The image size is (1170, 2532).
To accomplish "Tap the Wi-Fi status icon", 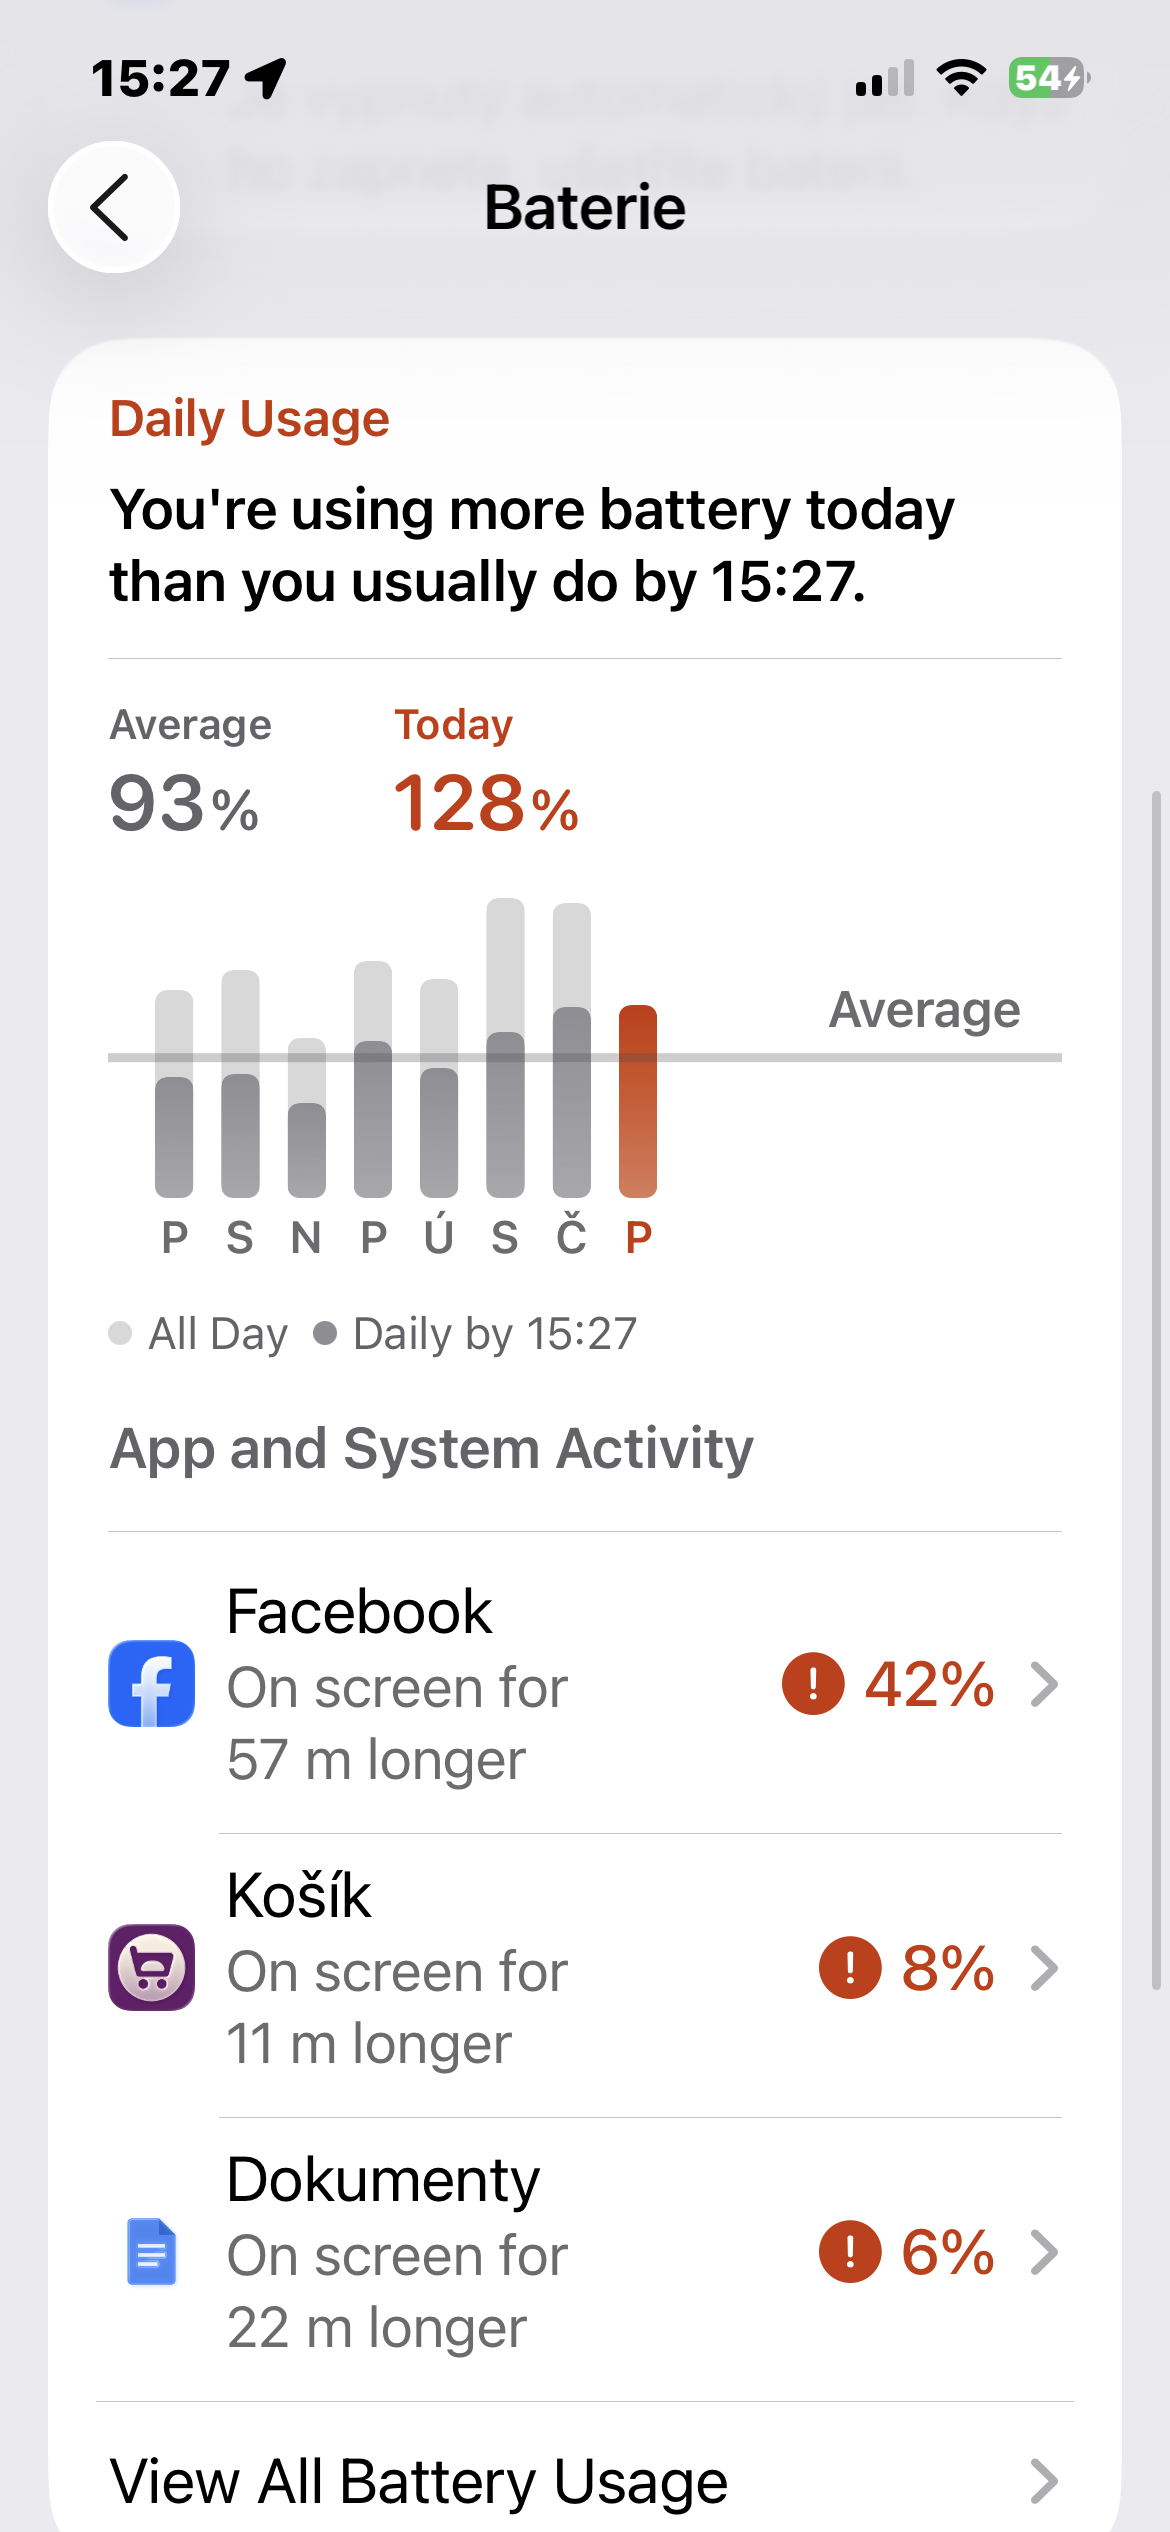I will click(x=961, y=77).
